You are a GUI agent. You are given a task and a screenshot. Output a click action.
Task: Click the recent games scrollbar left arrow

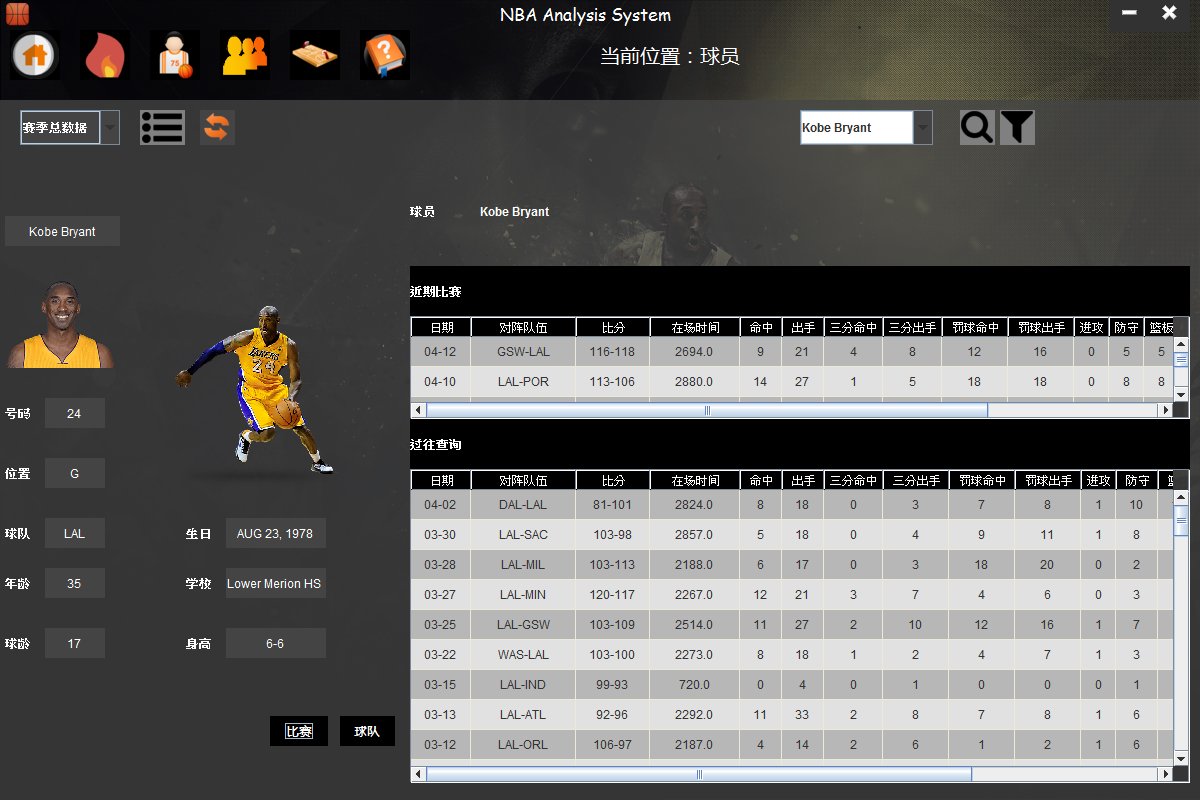click(x=419, y=410)
